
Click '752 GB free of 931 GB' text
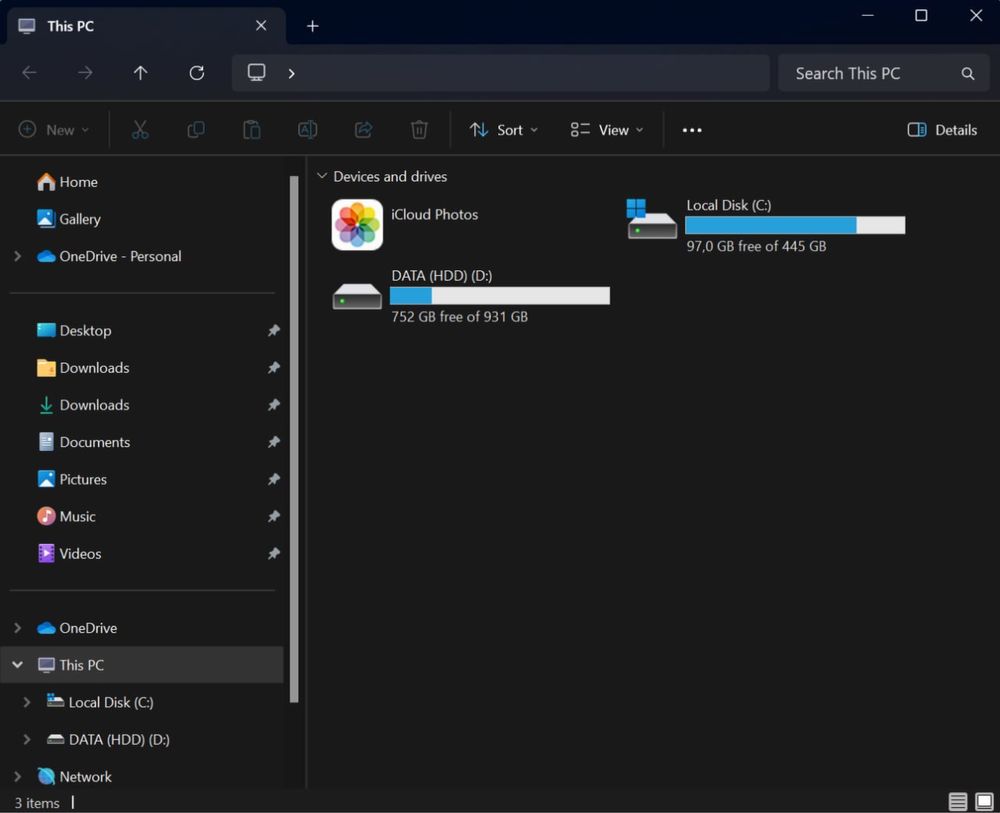(459, 316)
